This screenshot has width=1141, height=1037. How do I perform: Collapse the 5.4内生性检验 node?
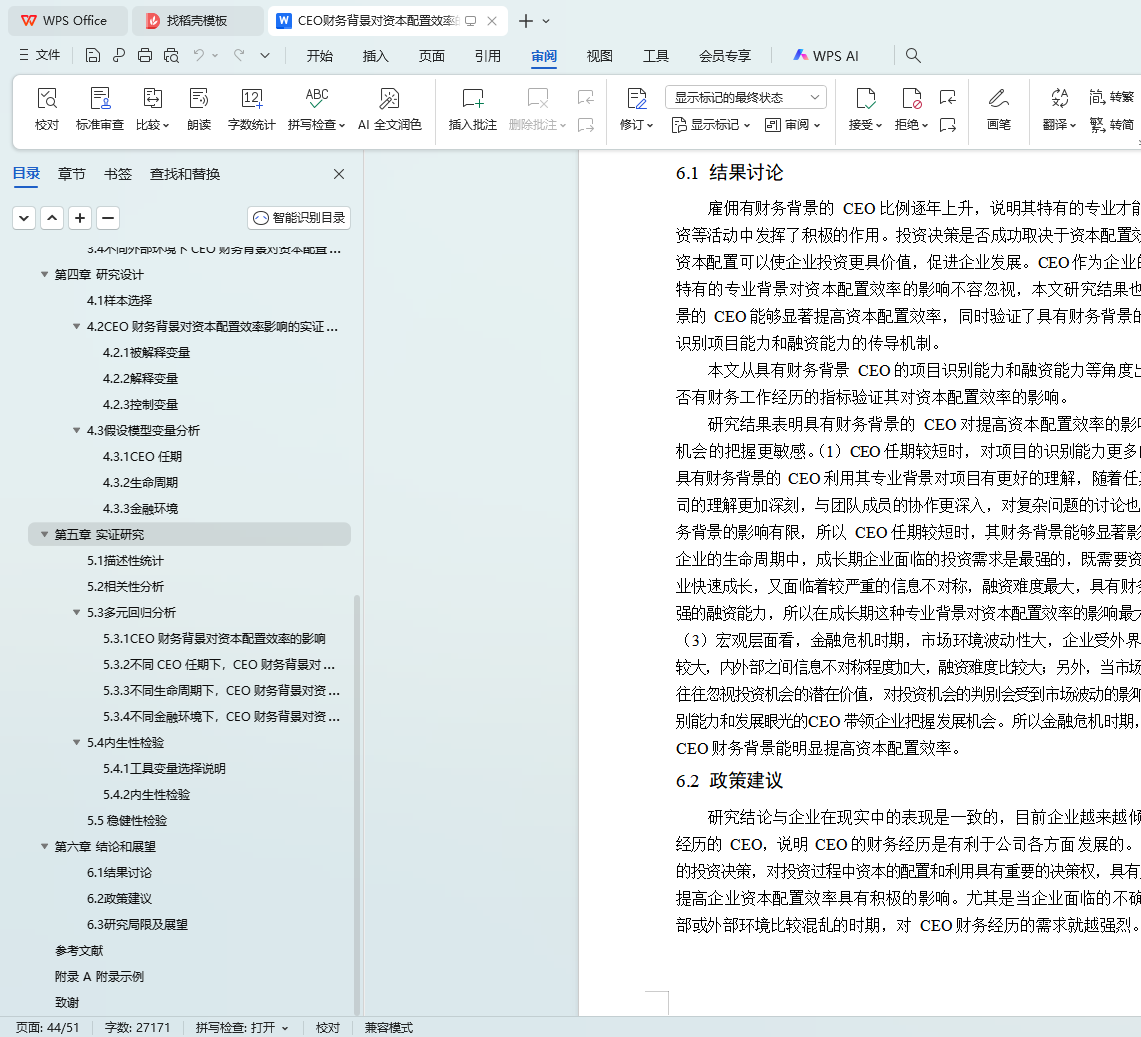coord(76,742)
